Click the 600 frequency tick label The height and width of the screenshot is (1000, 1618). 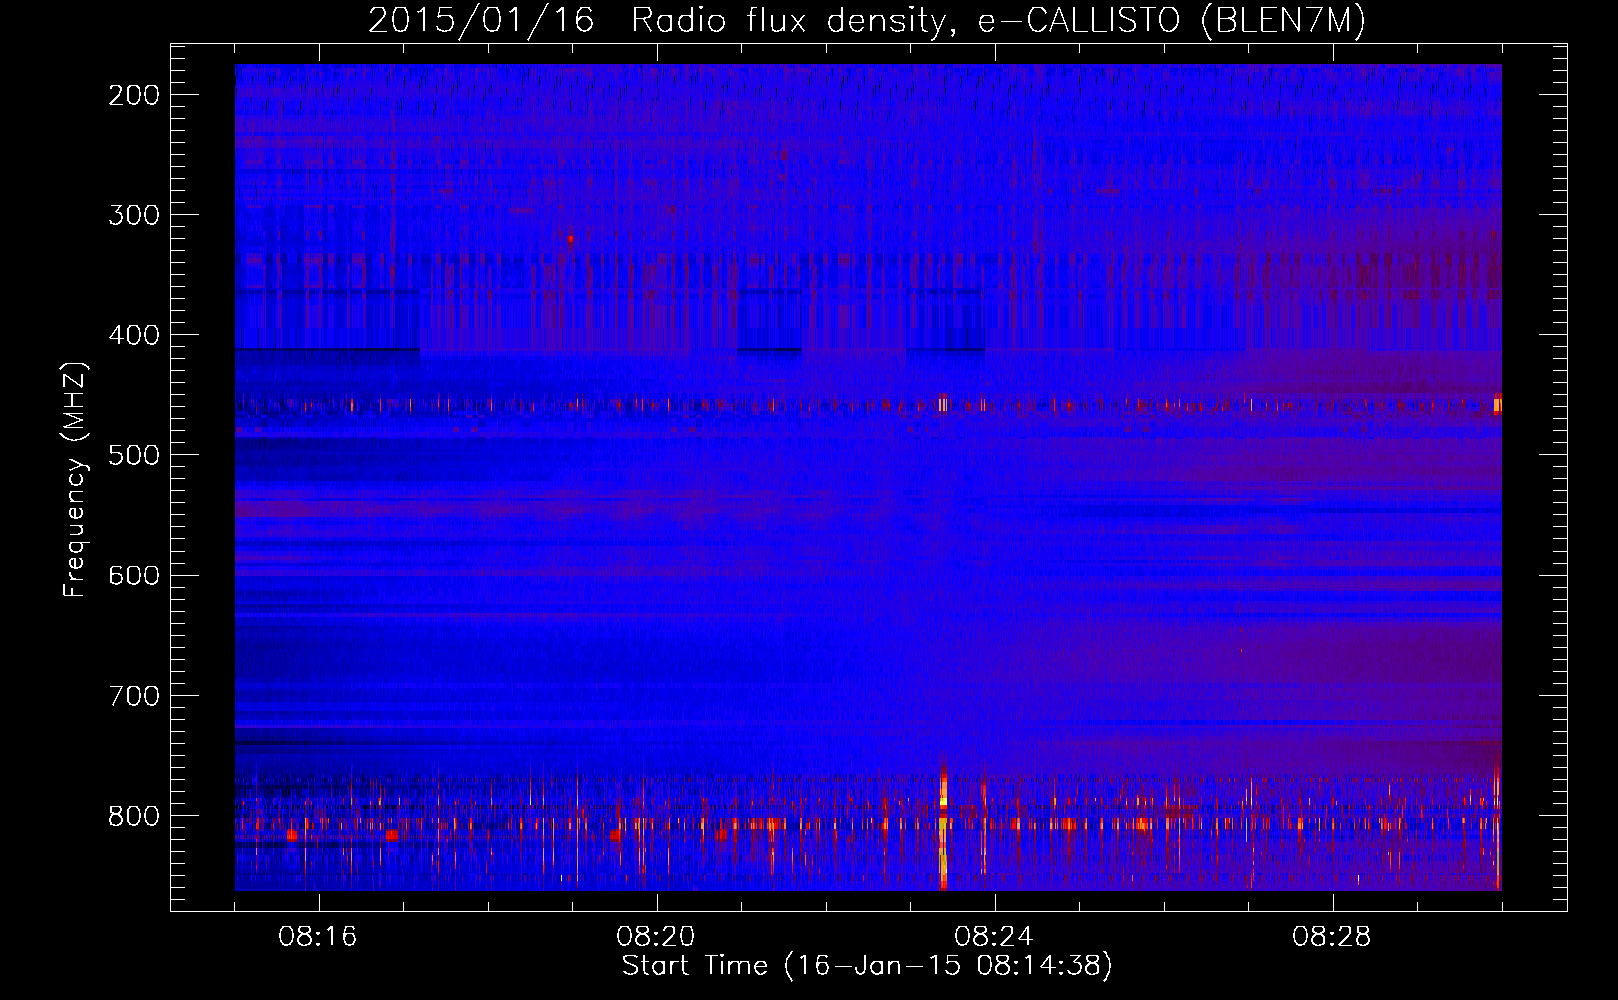pyautogui.click(x=134, y=575)
